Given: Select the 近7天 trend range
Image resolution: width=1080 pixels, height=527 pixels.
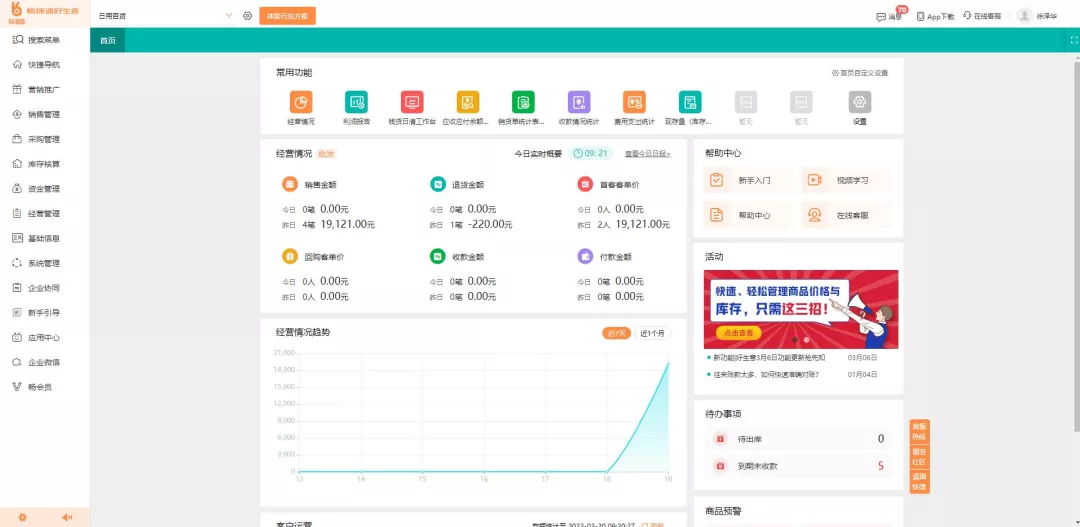Looking at the screenshot, I should 616,333.
